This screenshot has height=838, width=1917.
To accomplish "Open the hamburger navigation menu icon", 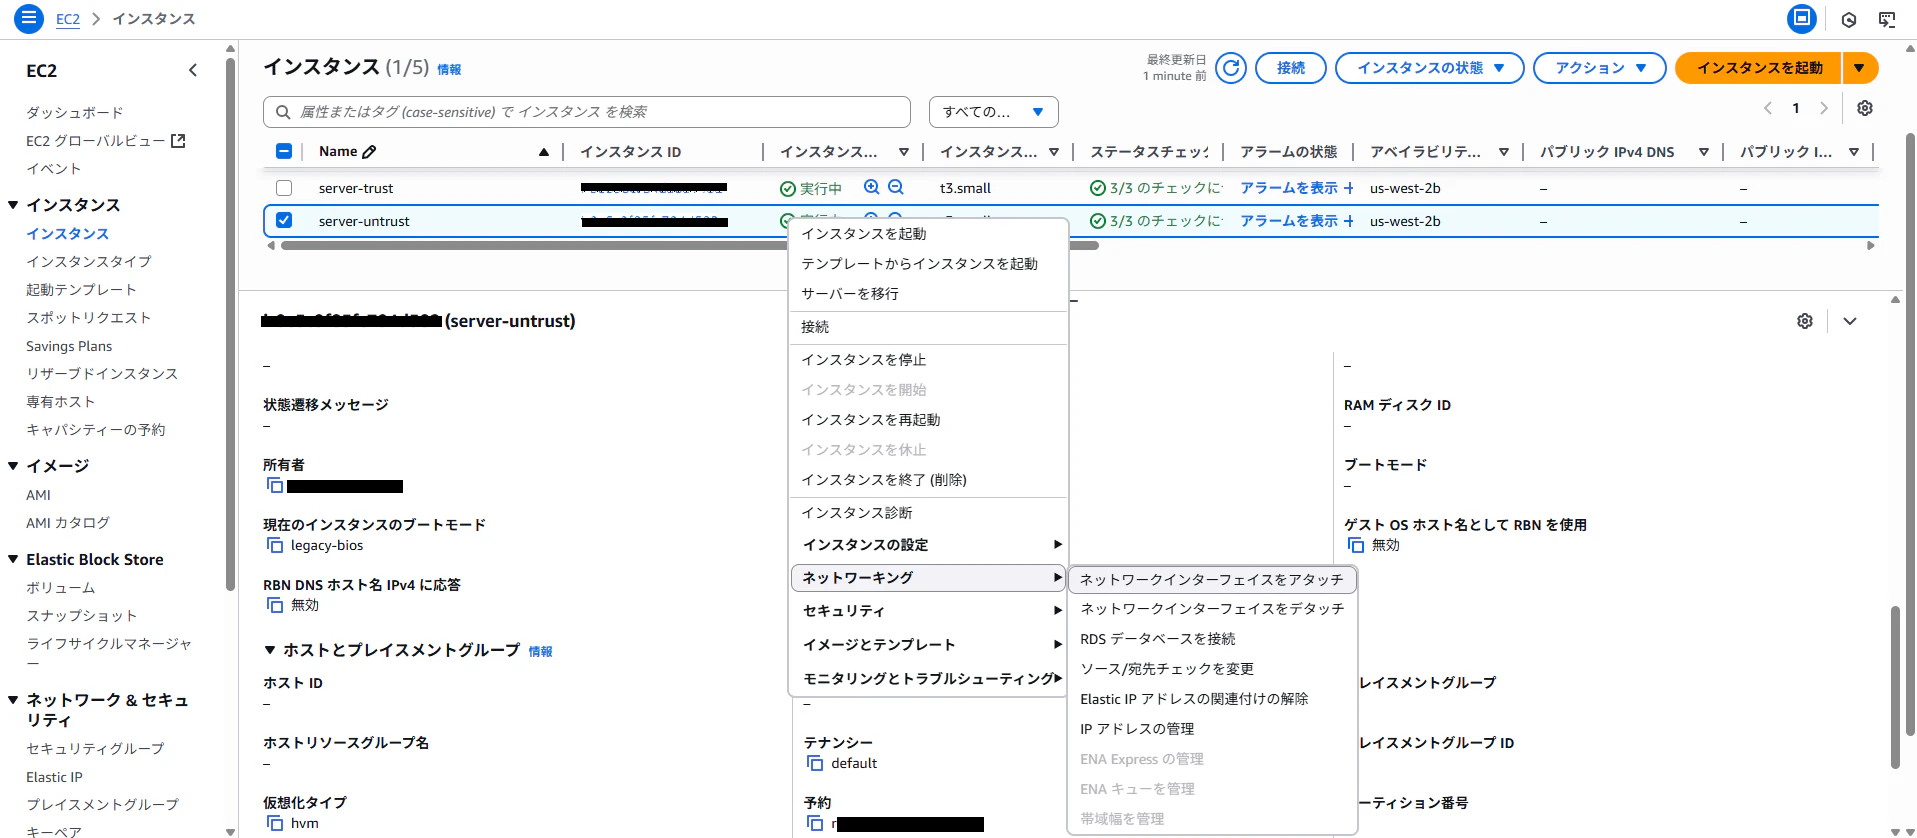I will point(29,18).
